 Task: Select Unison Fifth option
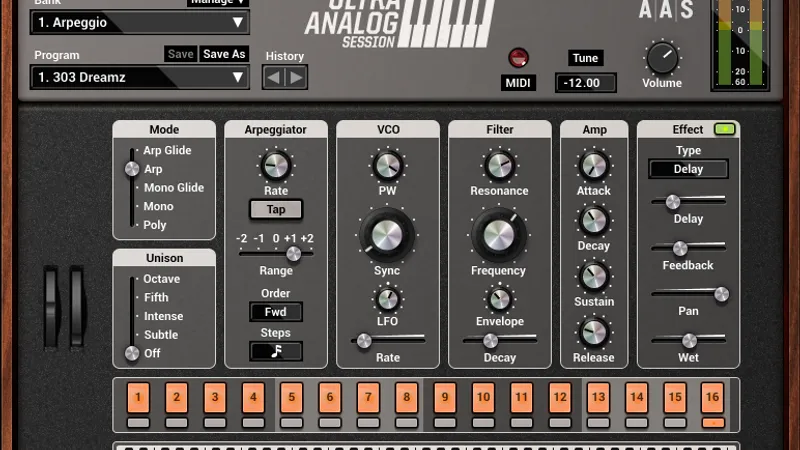156,297
